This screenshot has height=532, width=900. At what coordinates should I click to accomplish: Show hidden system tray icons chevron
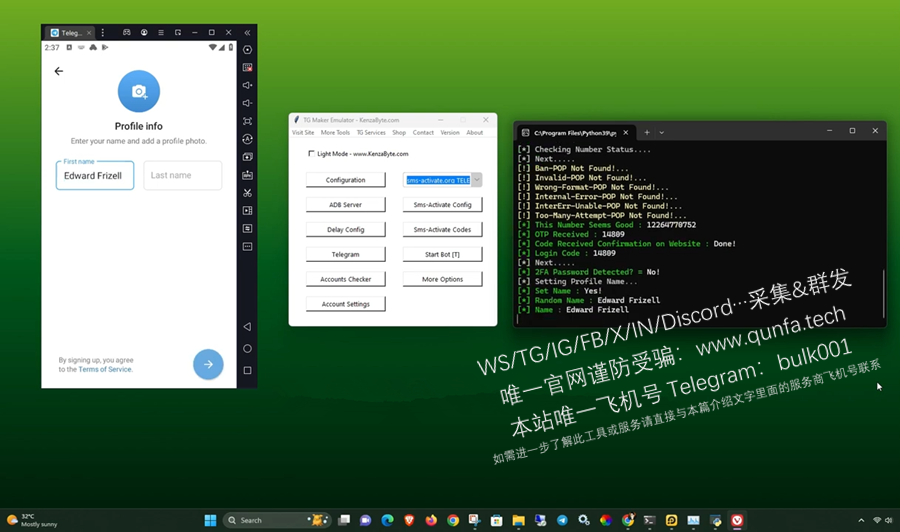tap(861, 521)
